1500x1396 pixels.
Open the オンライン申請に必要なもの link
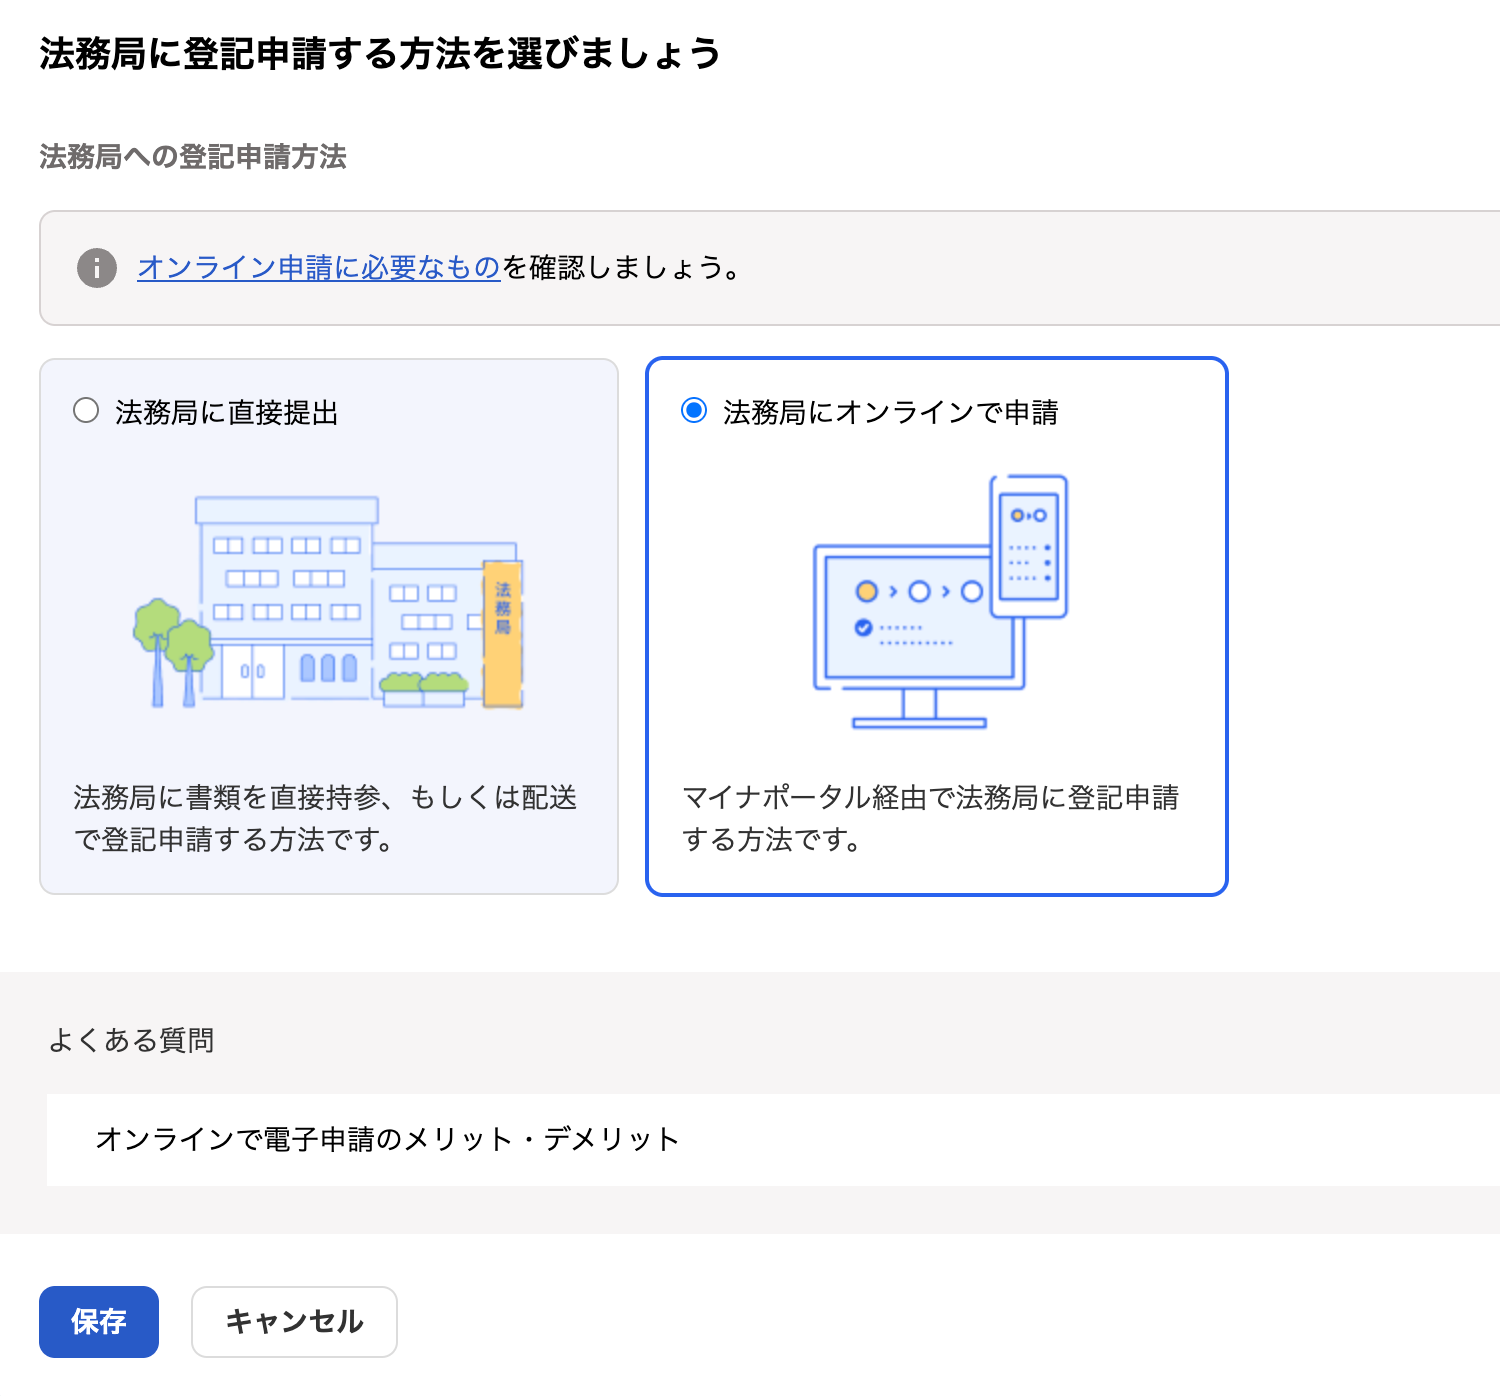(x=319, y=268)
